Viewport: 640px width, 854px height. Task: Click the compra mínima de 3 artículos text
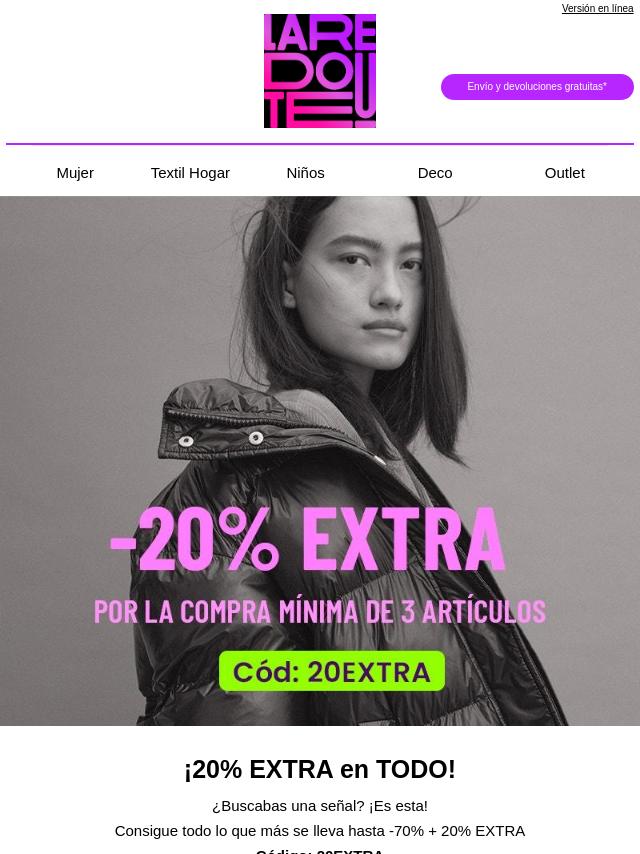click(320, 611)
